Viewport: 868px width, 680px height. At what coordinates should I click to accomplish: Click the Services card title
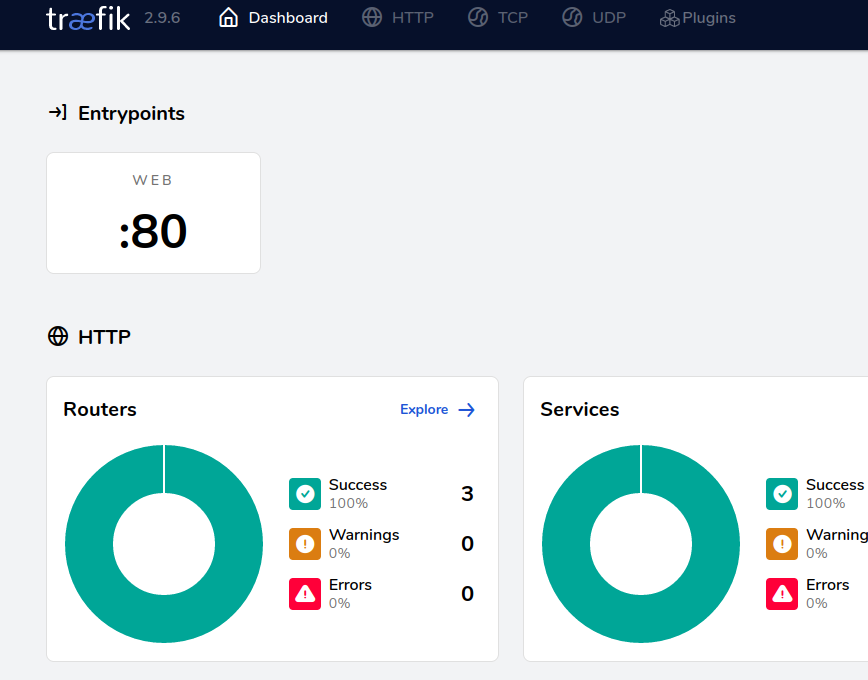[x=578, y=409]
